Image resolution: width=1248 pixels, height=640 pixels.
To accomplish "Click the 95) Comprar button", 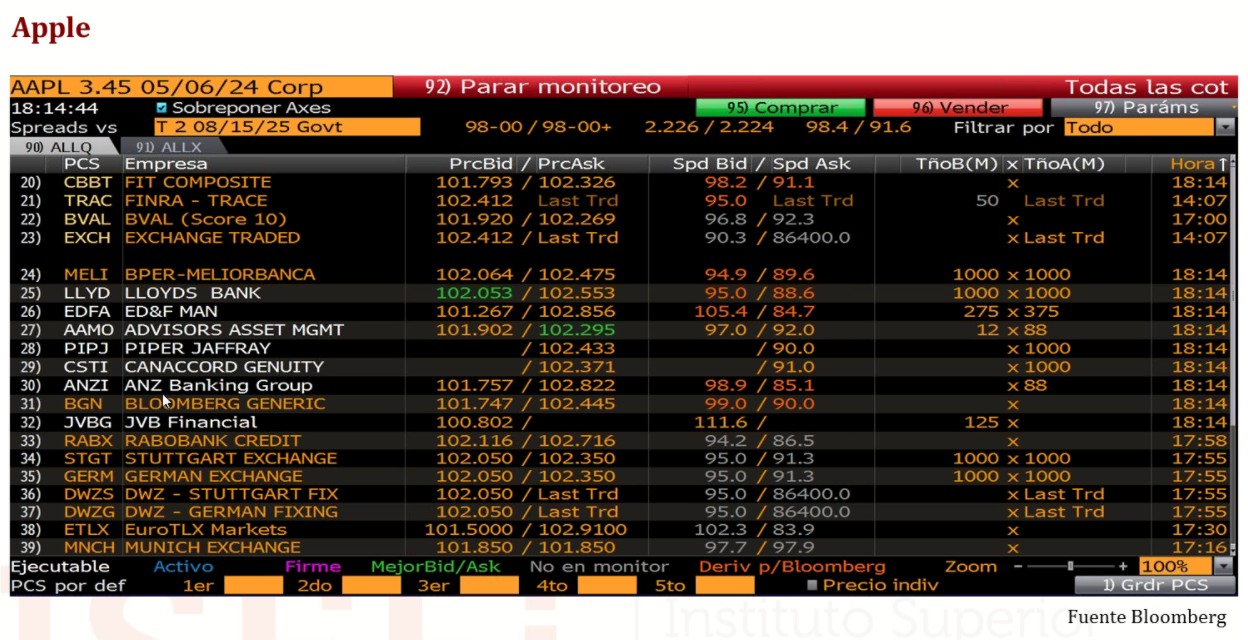I will tap(781, 108).
